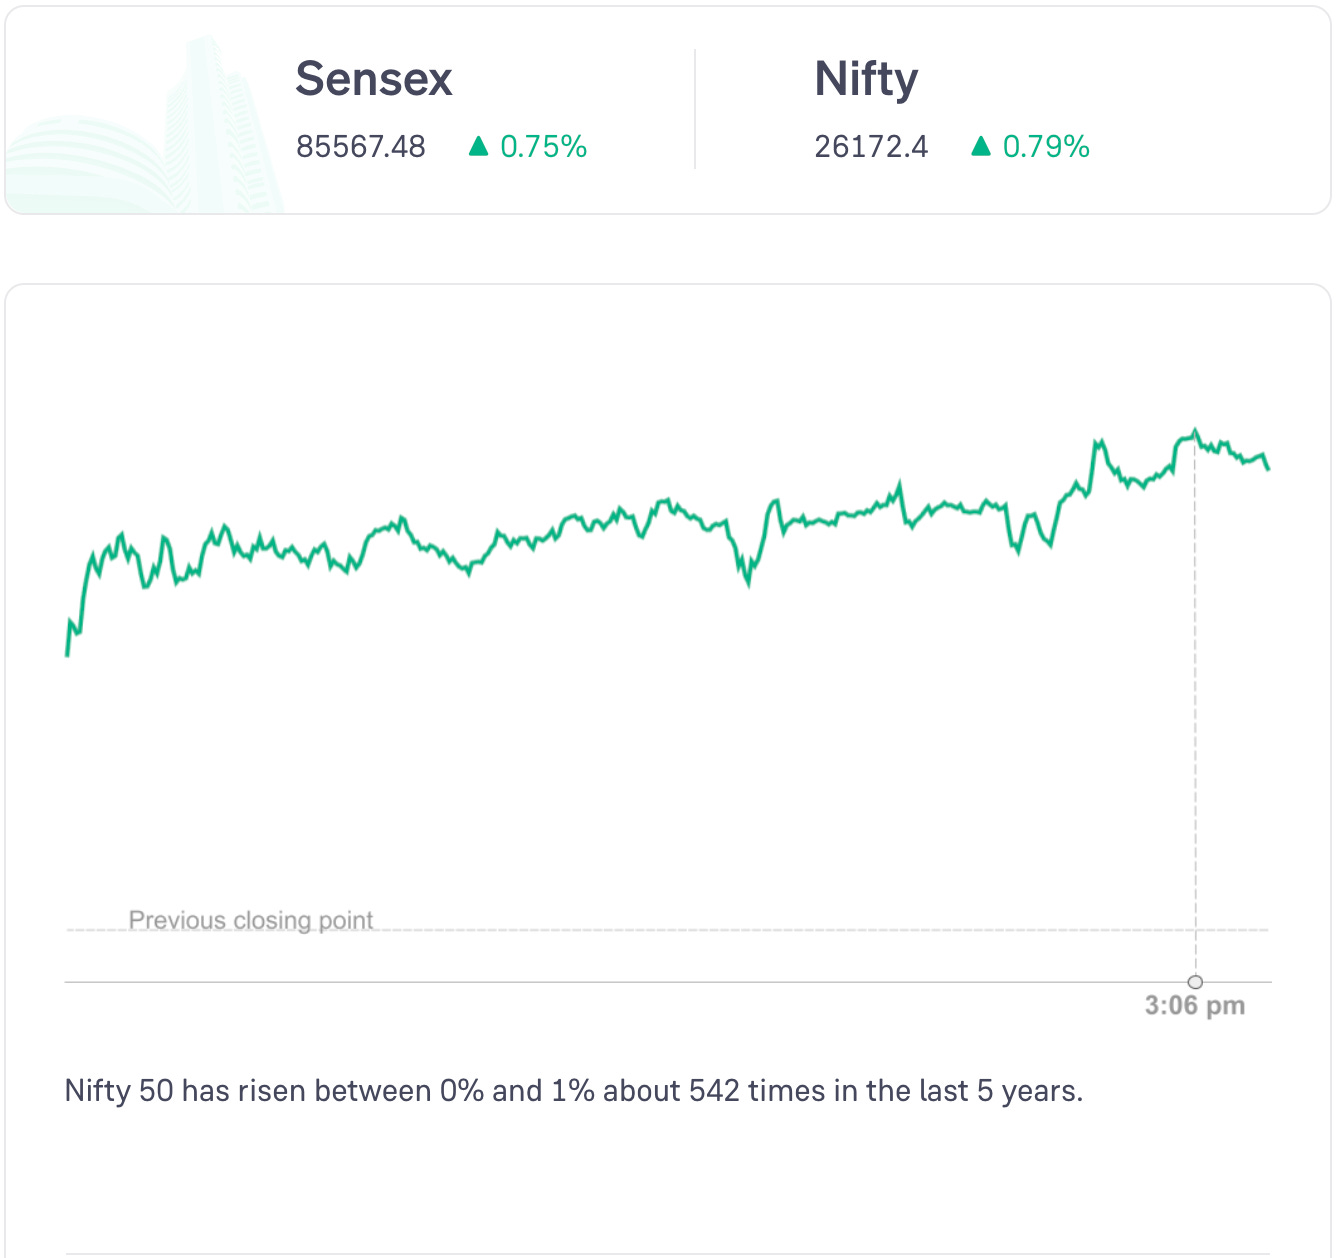Click the Nifty 50 historical rise statement
The image size is (1336, 1258).
[574, 1090]
